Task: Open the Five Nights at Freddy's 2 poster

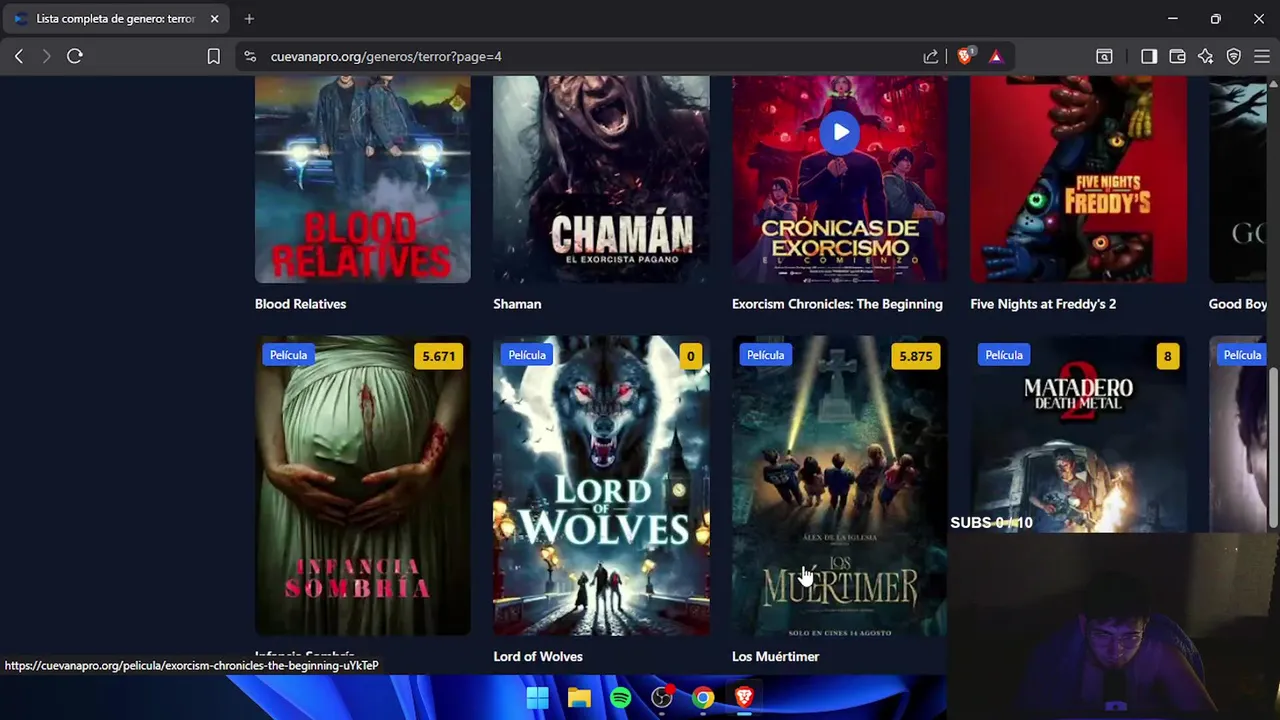Action: point(1078,179)
